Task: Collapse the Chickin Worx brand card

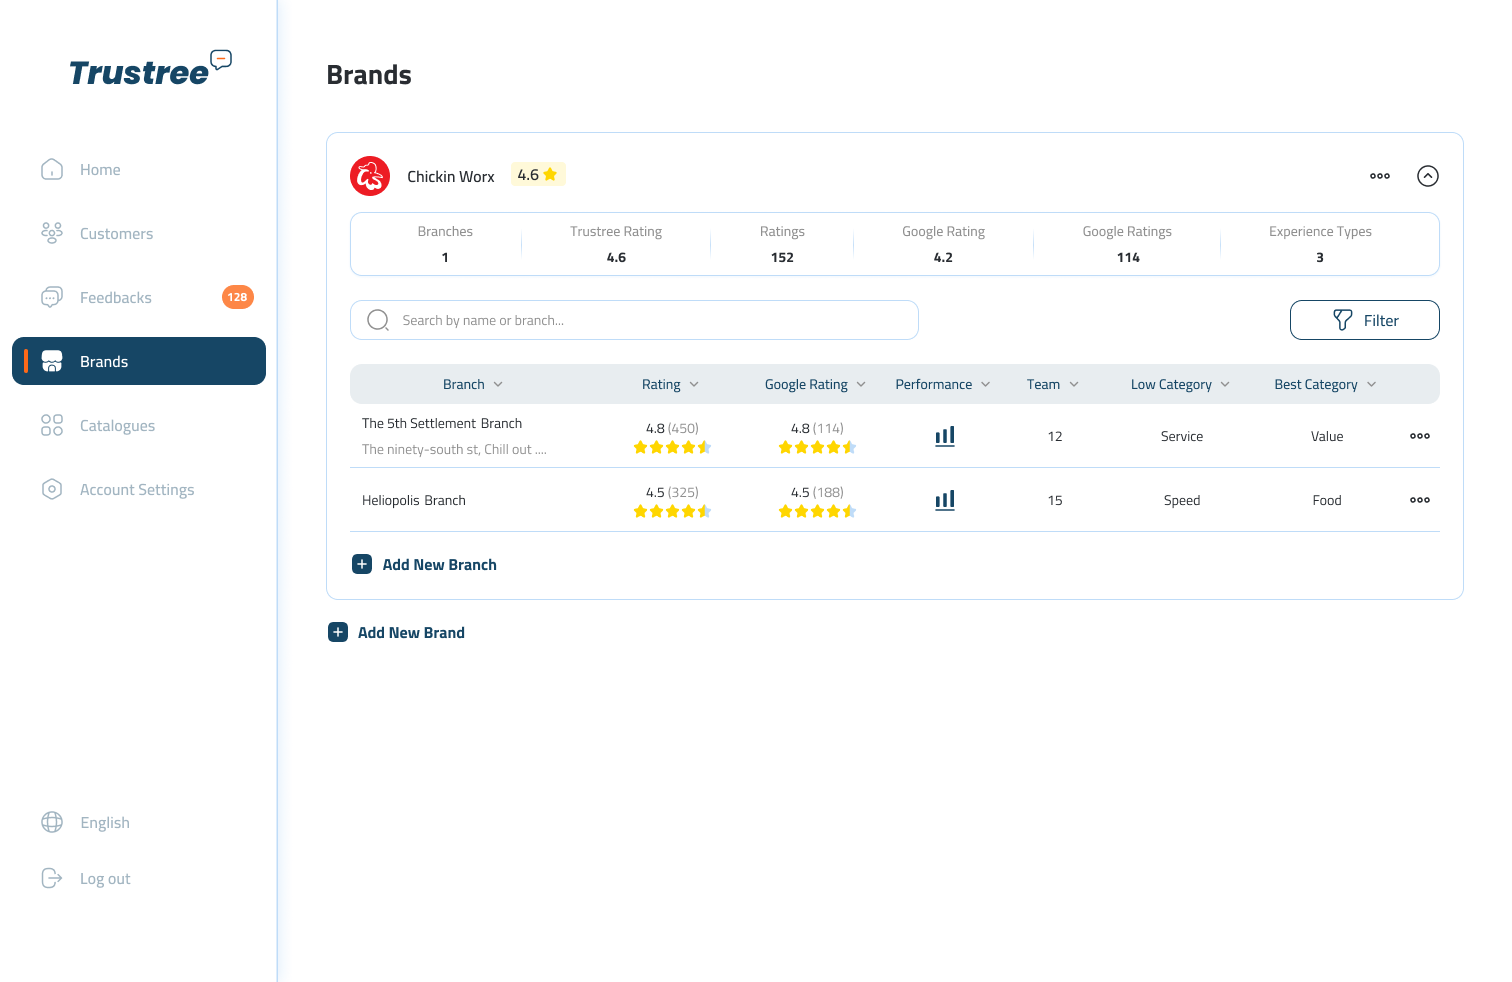Action: click(1427, 176)
